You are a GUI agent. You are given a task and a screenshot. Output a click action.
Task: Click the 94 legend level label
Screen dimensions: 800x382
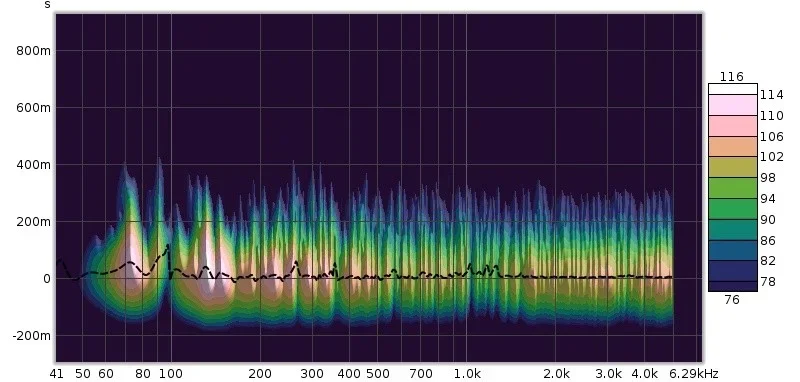tap(768, 199)
